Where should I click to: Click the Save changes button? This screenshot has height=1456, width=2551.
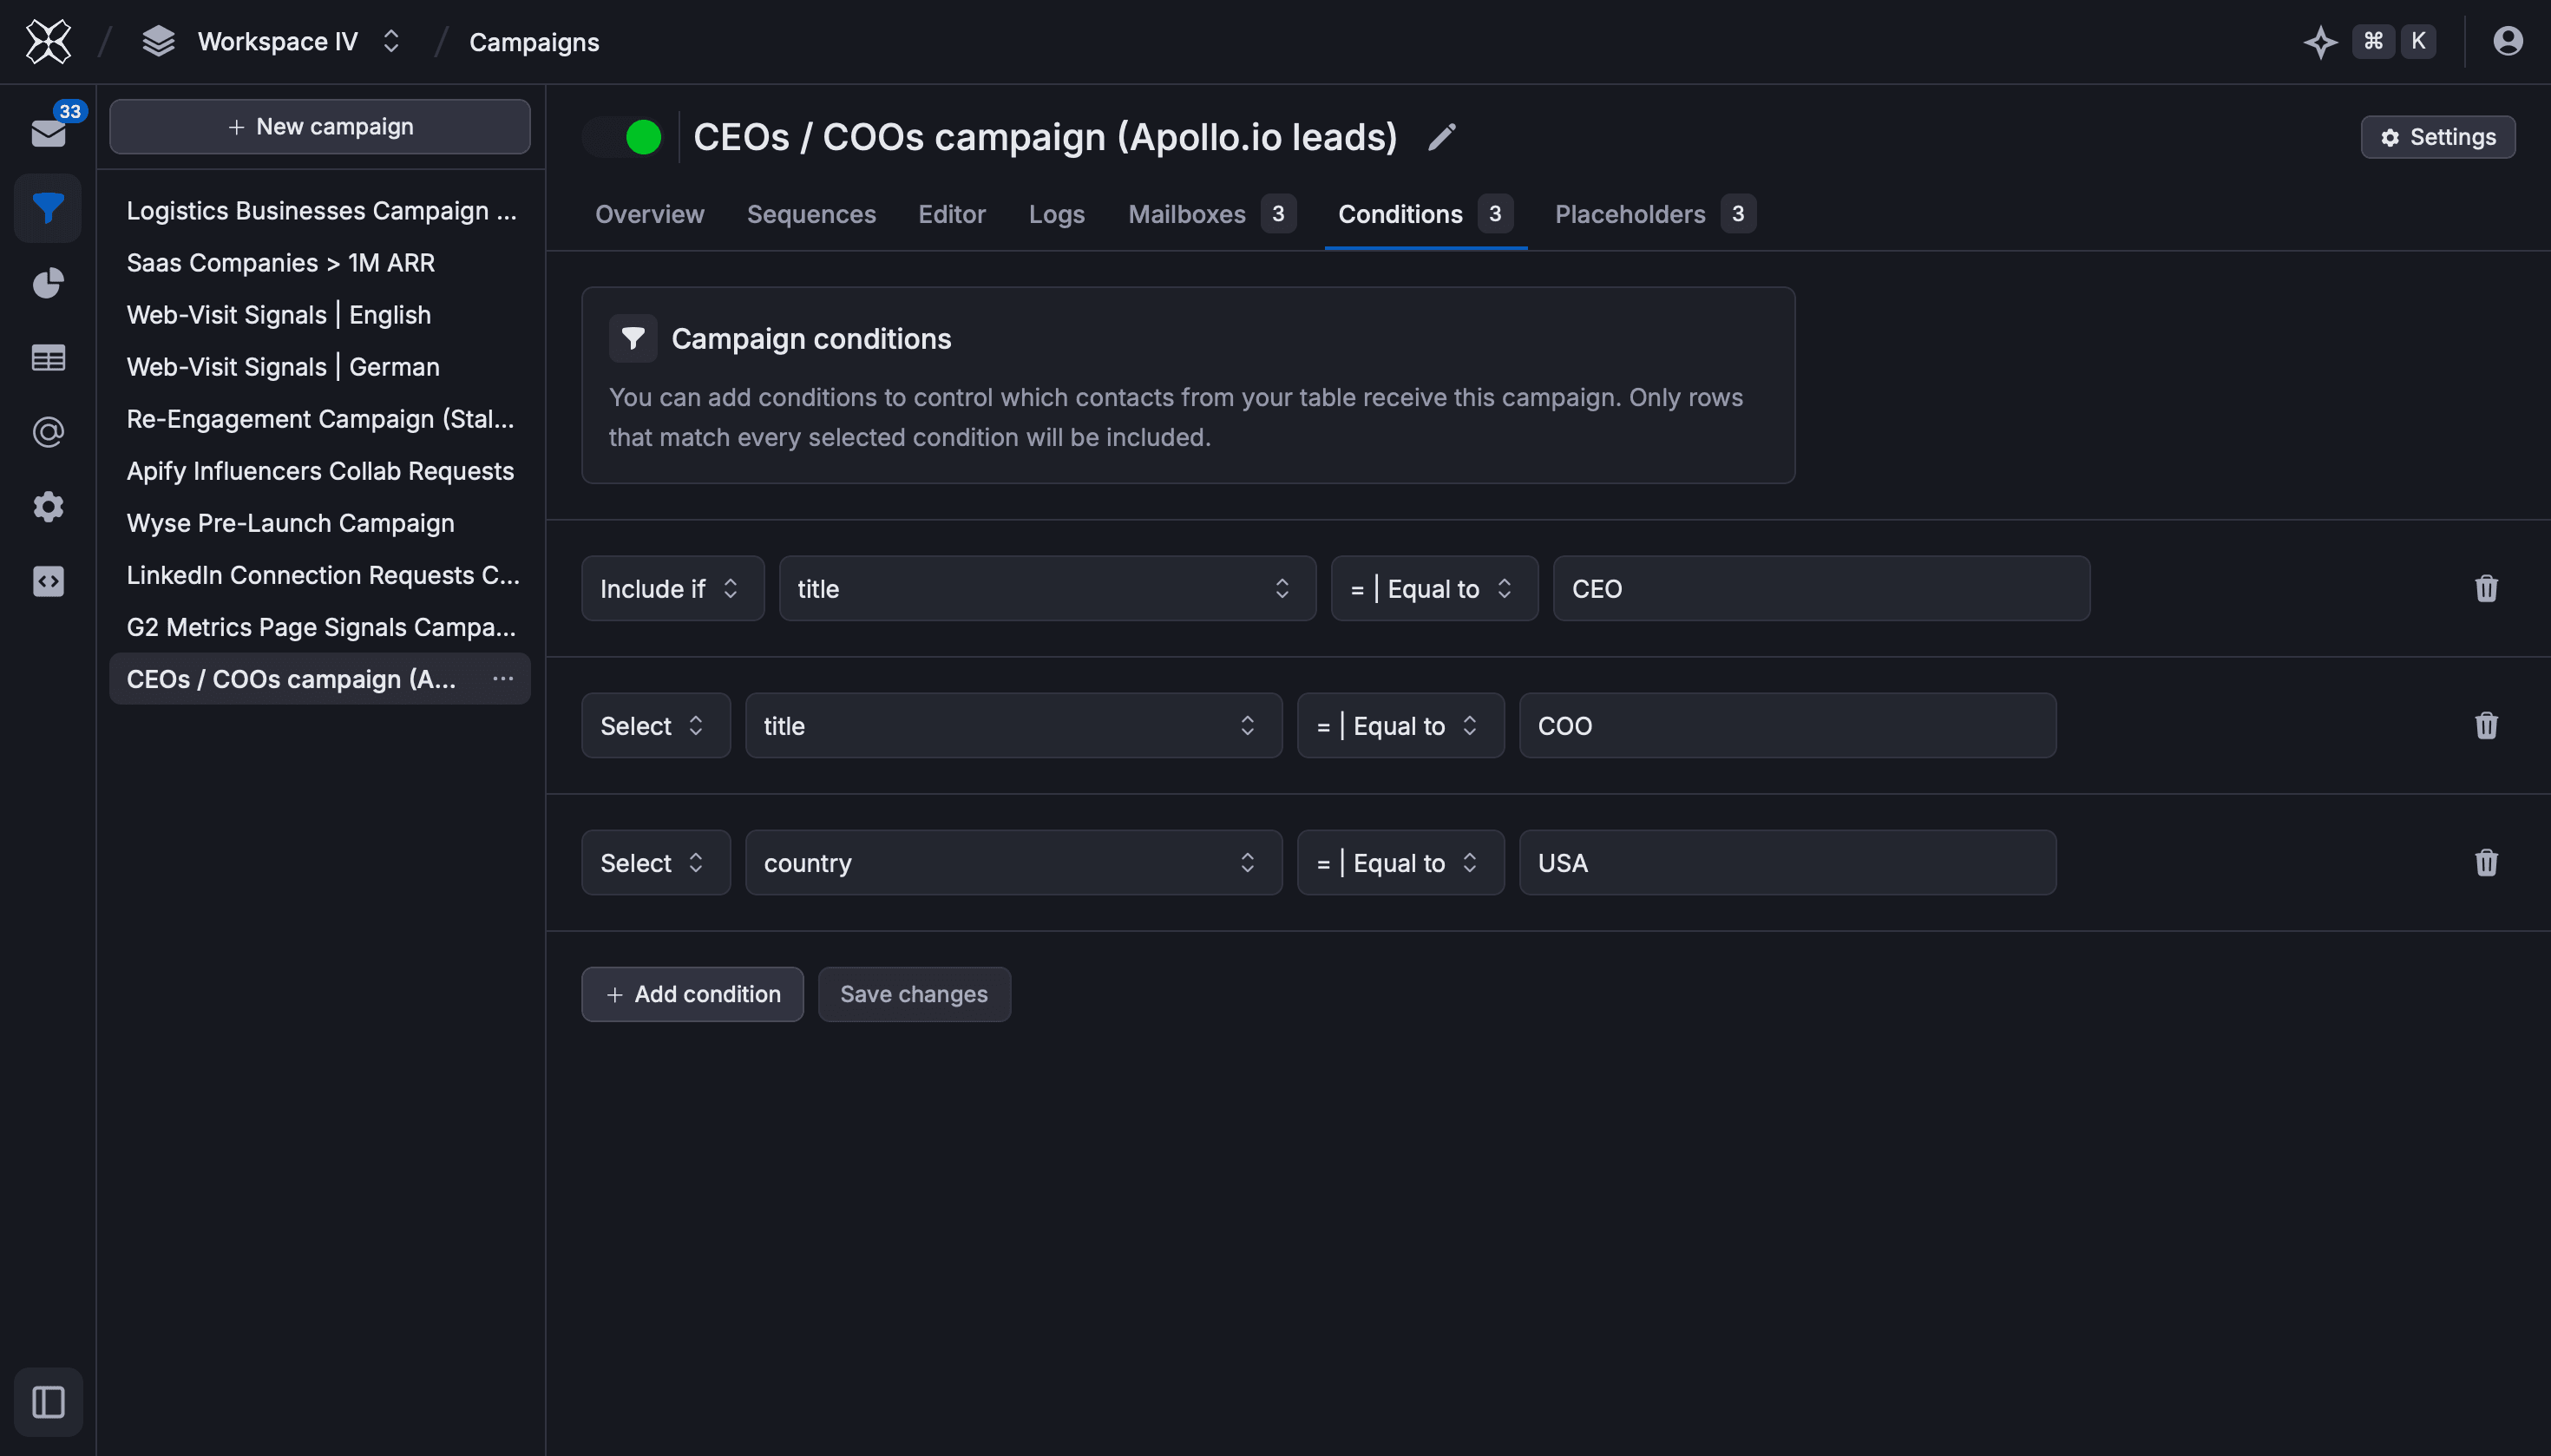pyautogui.click(x=913, y=994)
